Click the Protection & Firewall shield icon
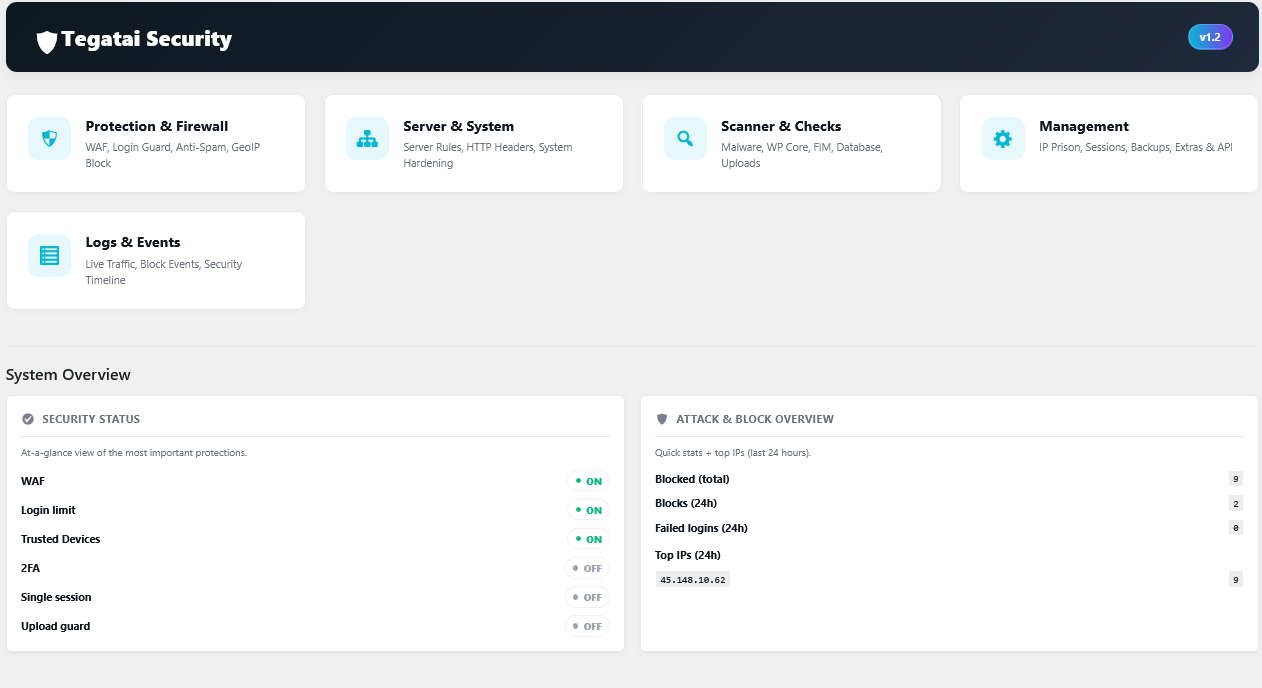The image size is (1262, 688). click(x=49, y=138)
